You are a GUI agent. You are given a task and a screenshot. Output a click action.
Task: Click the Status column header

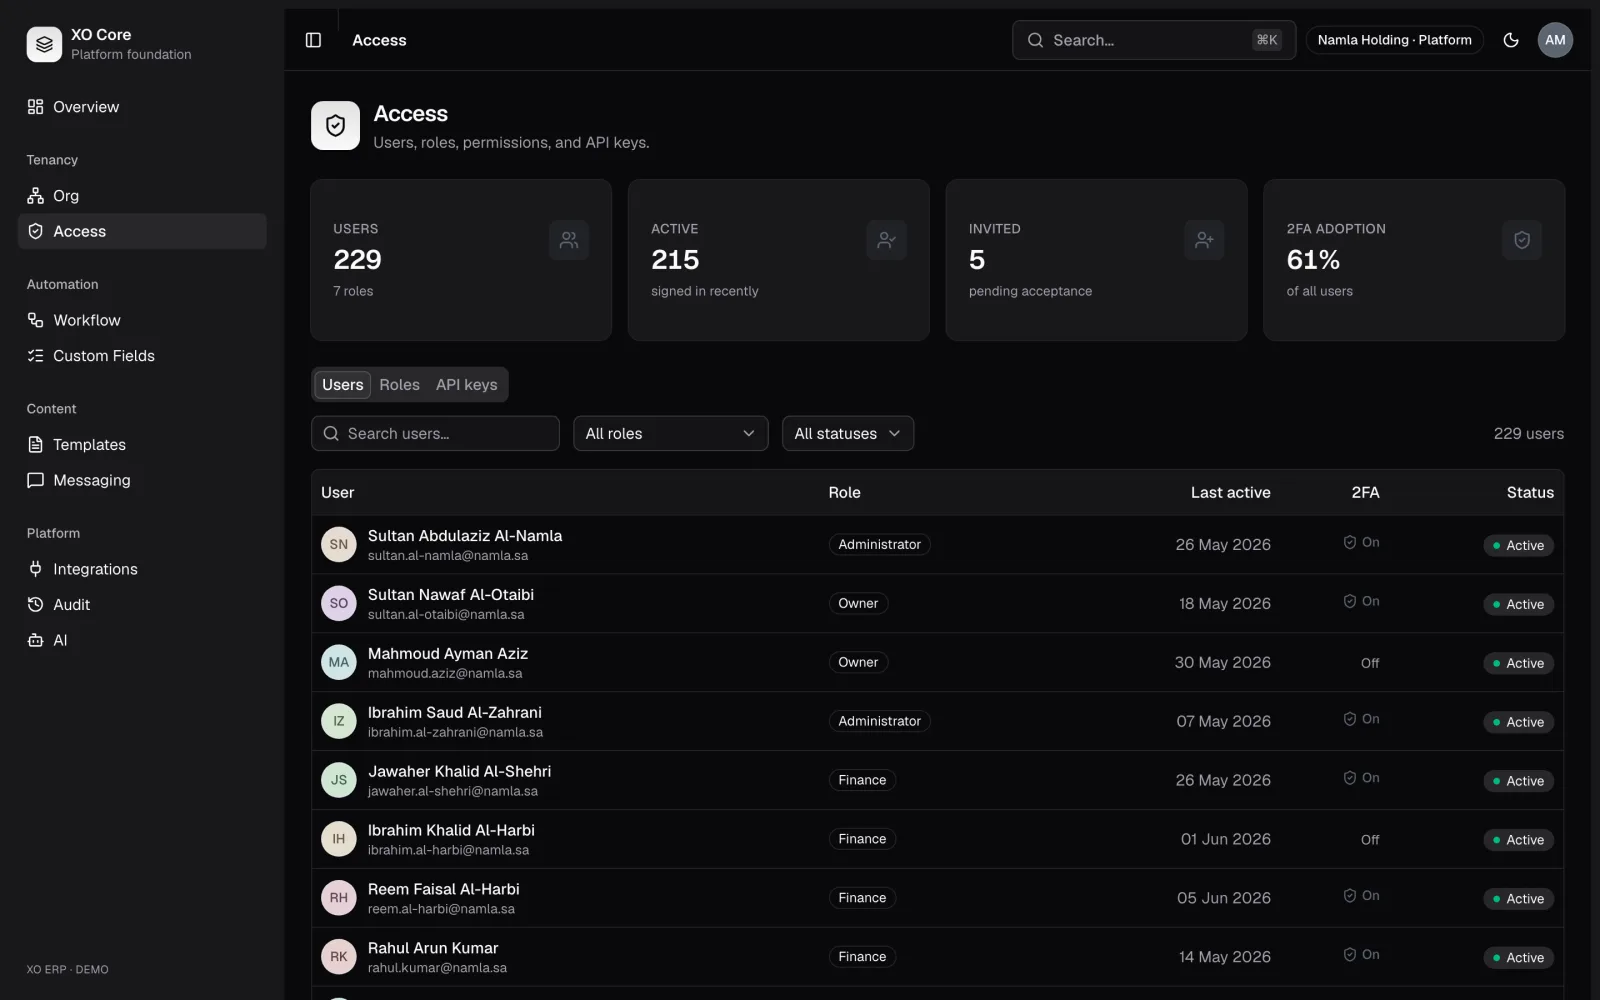point(1530,493)
